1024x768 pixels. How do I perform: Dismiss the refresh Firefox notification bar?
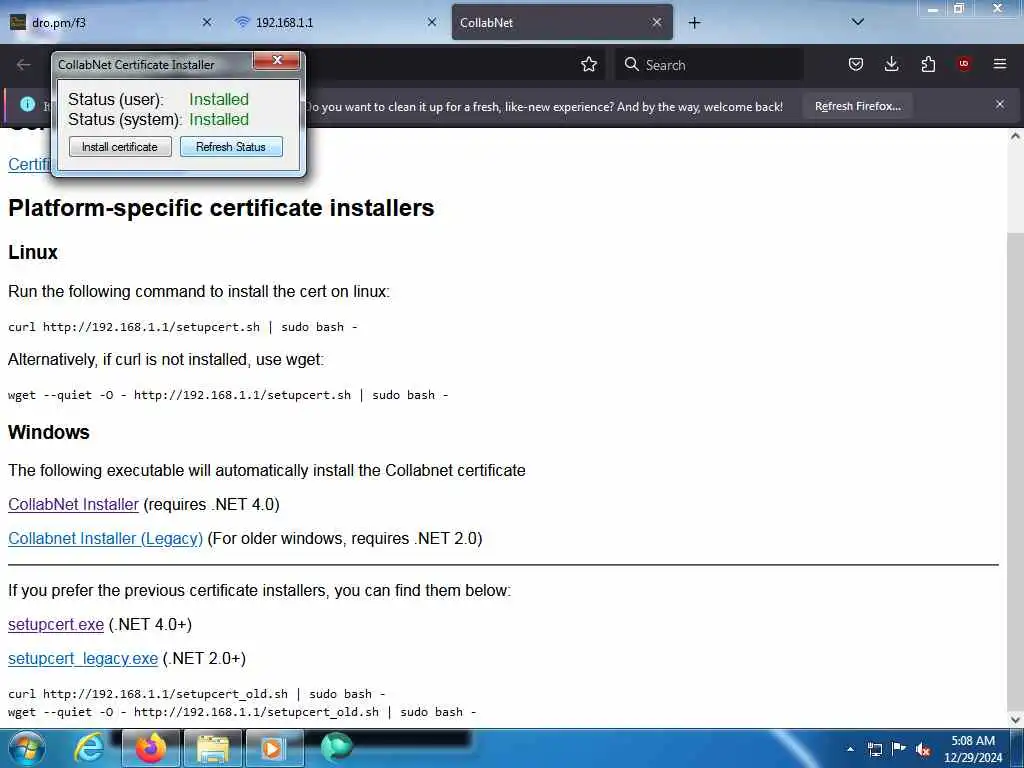tap(1000, 104)
